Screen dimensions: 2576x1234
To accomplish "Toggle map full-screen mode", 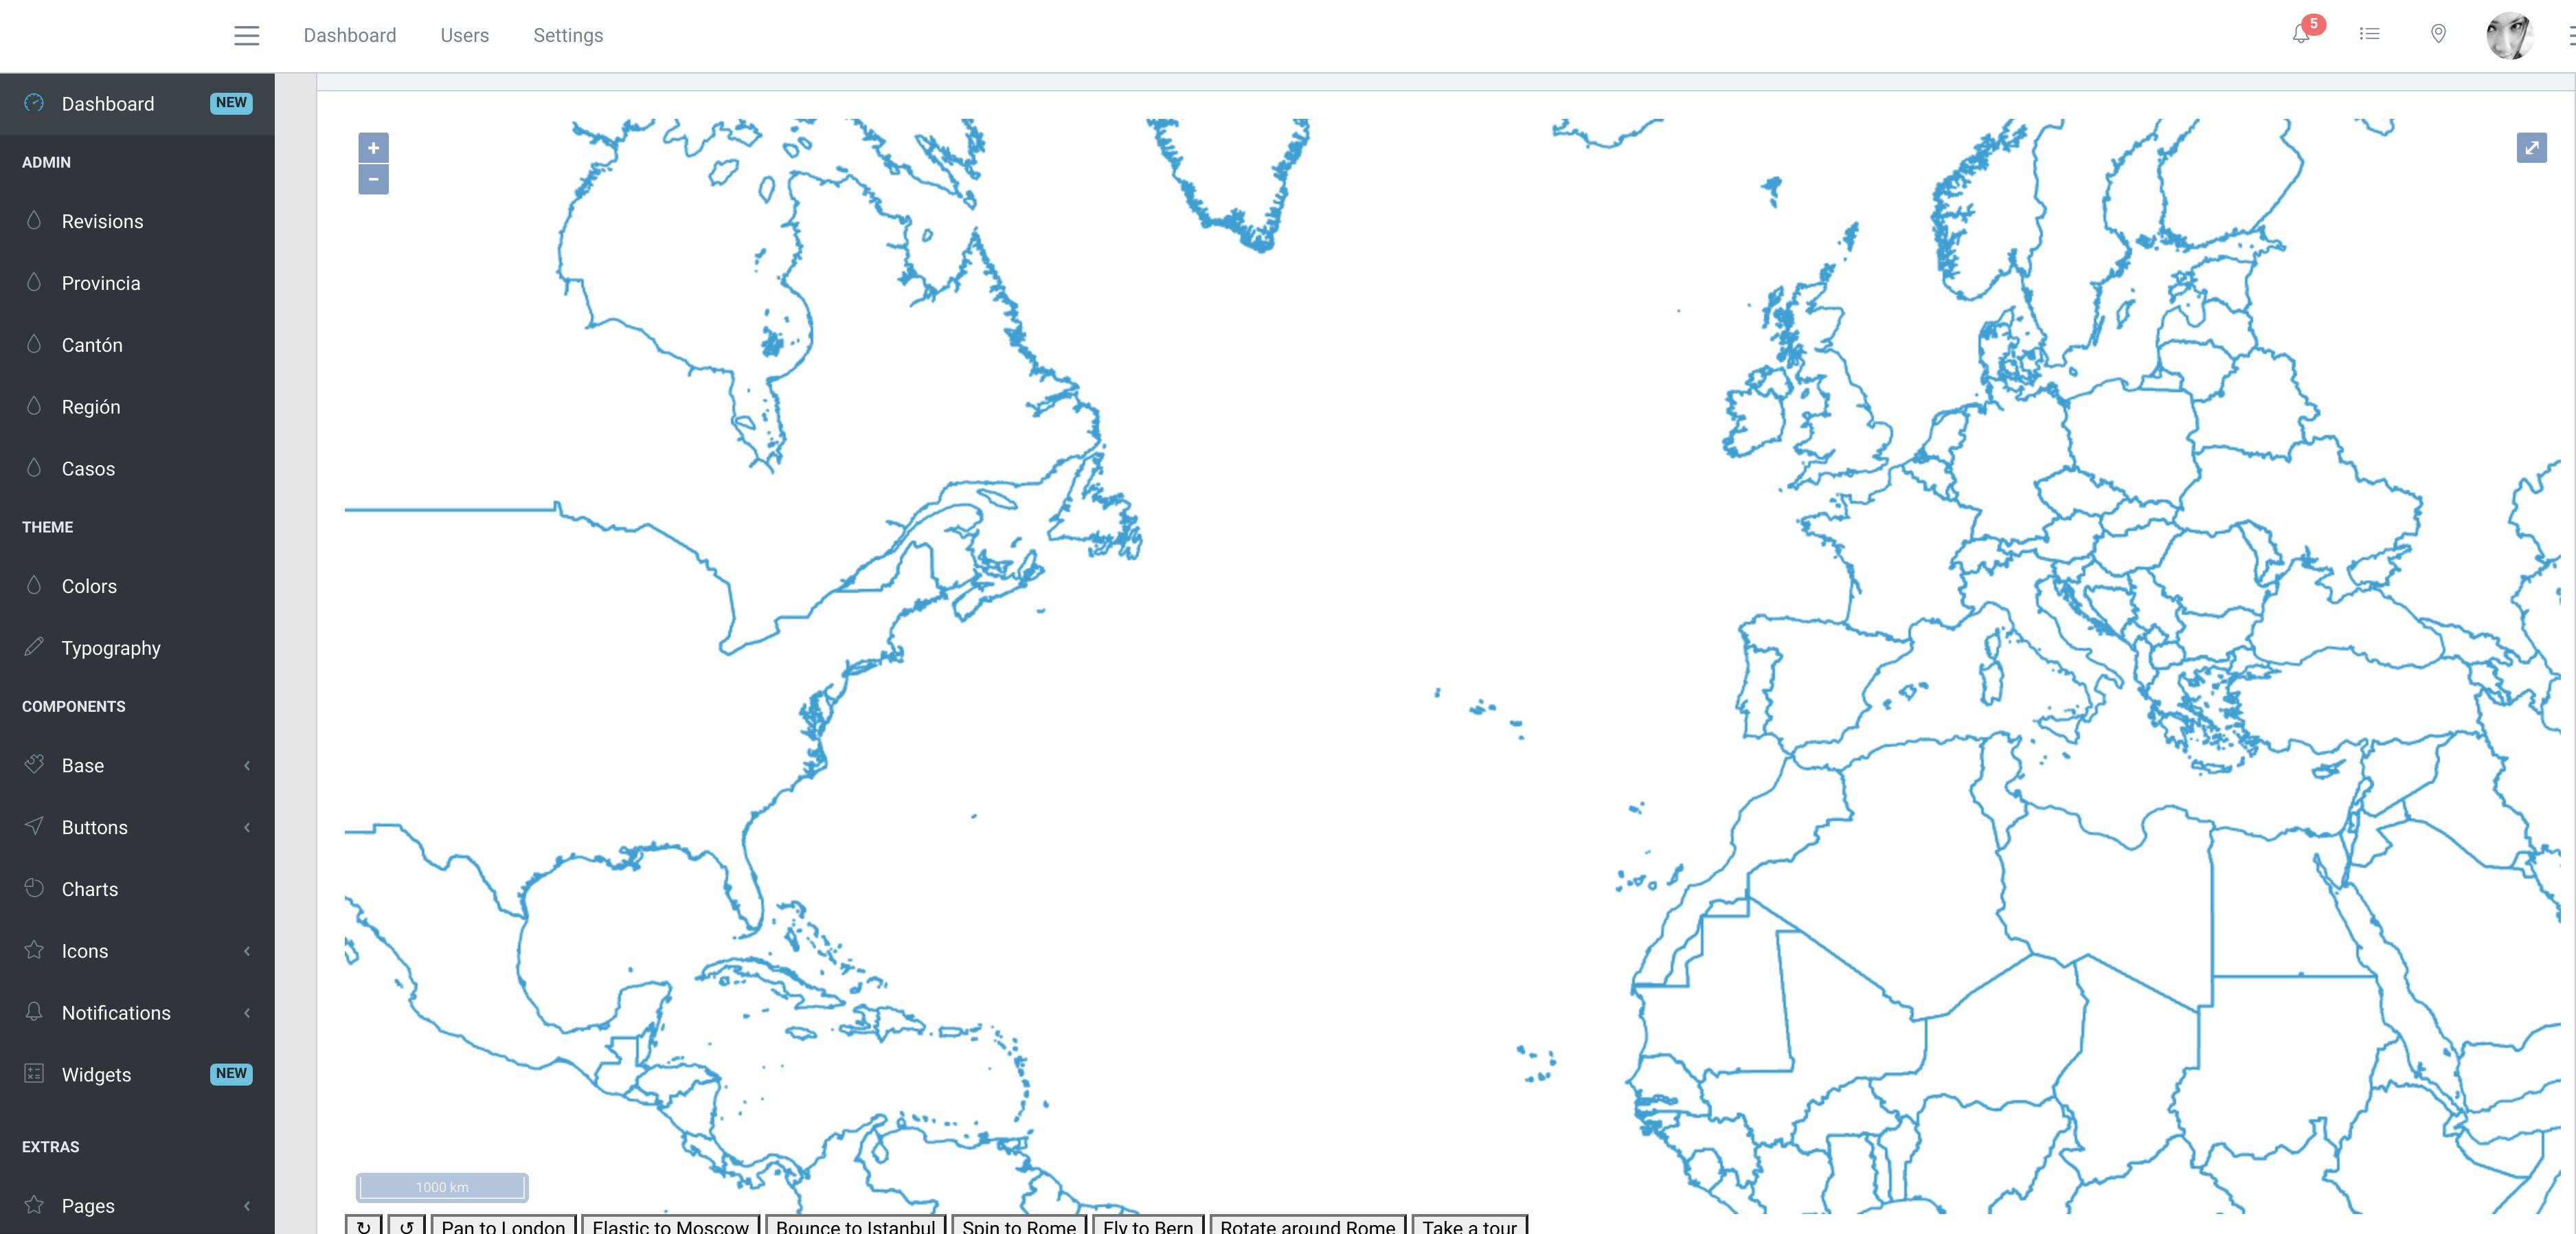I will 2531,148.
